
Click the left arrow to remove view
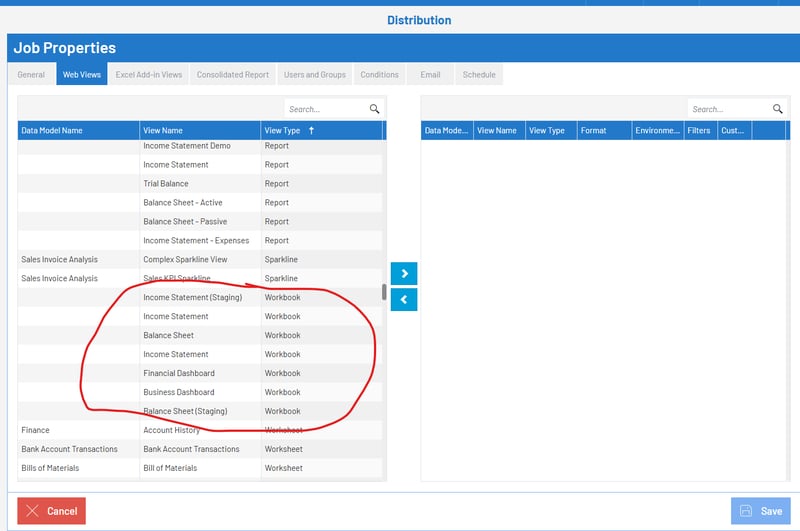pos(403,299)
